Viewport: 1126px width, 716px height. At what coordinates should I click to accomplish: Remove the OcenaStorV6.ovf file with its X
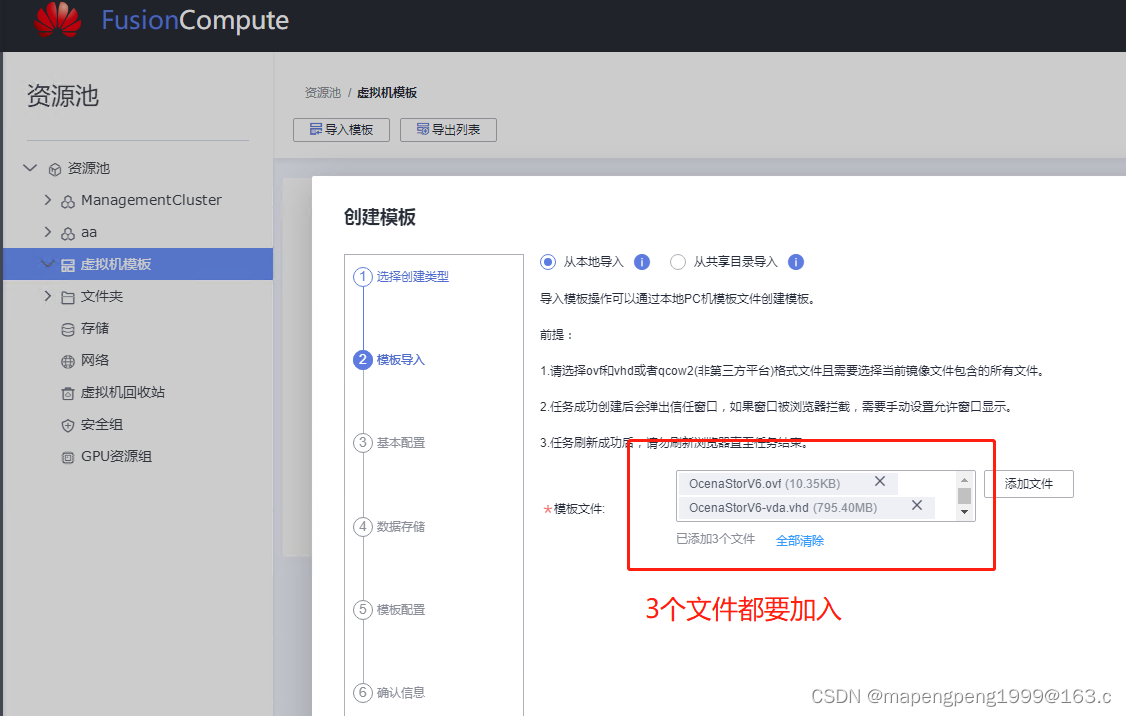(880, 481)
